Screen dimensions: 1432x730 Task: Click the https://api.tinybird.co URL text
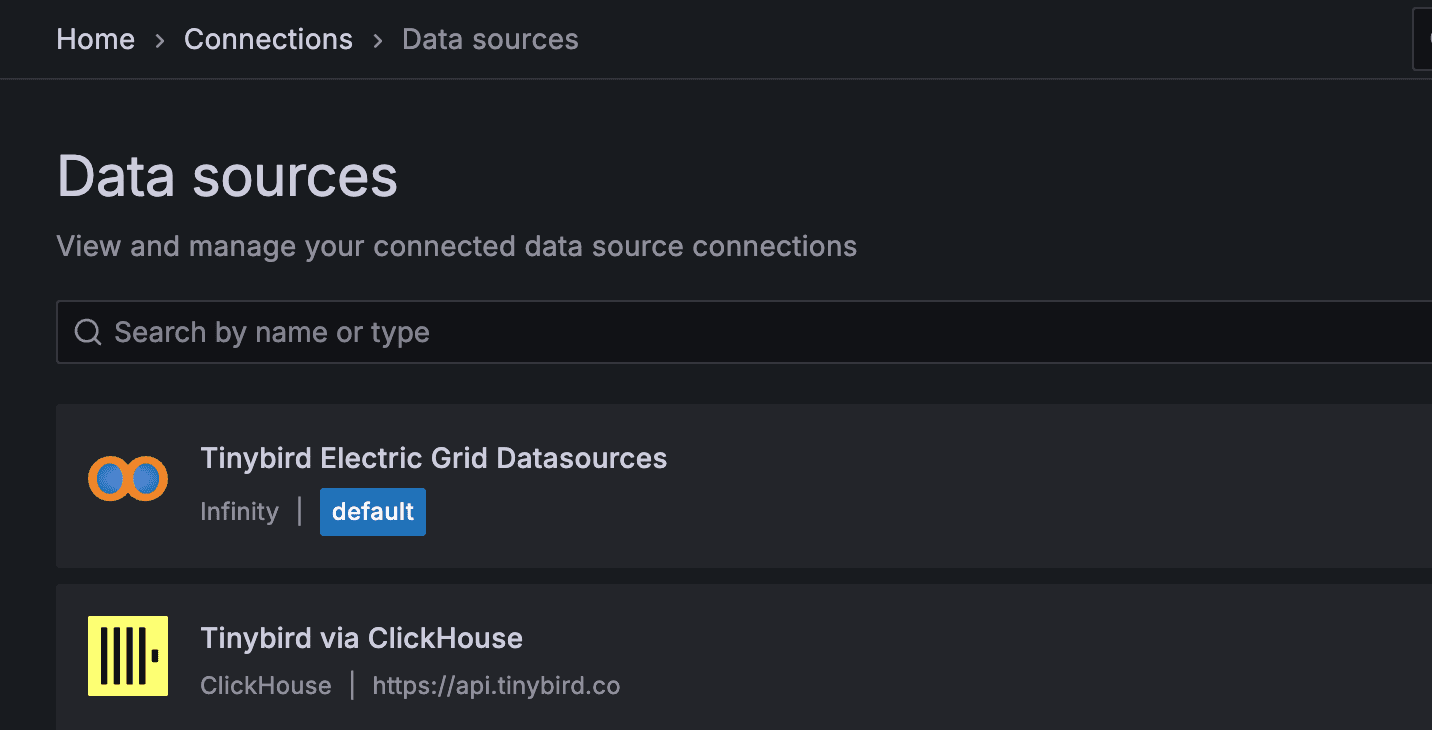coord(496,686)
